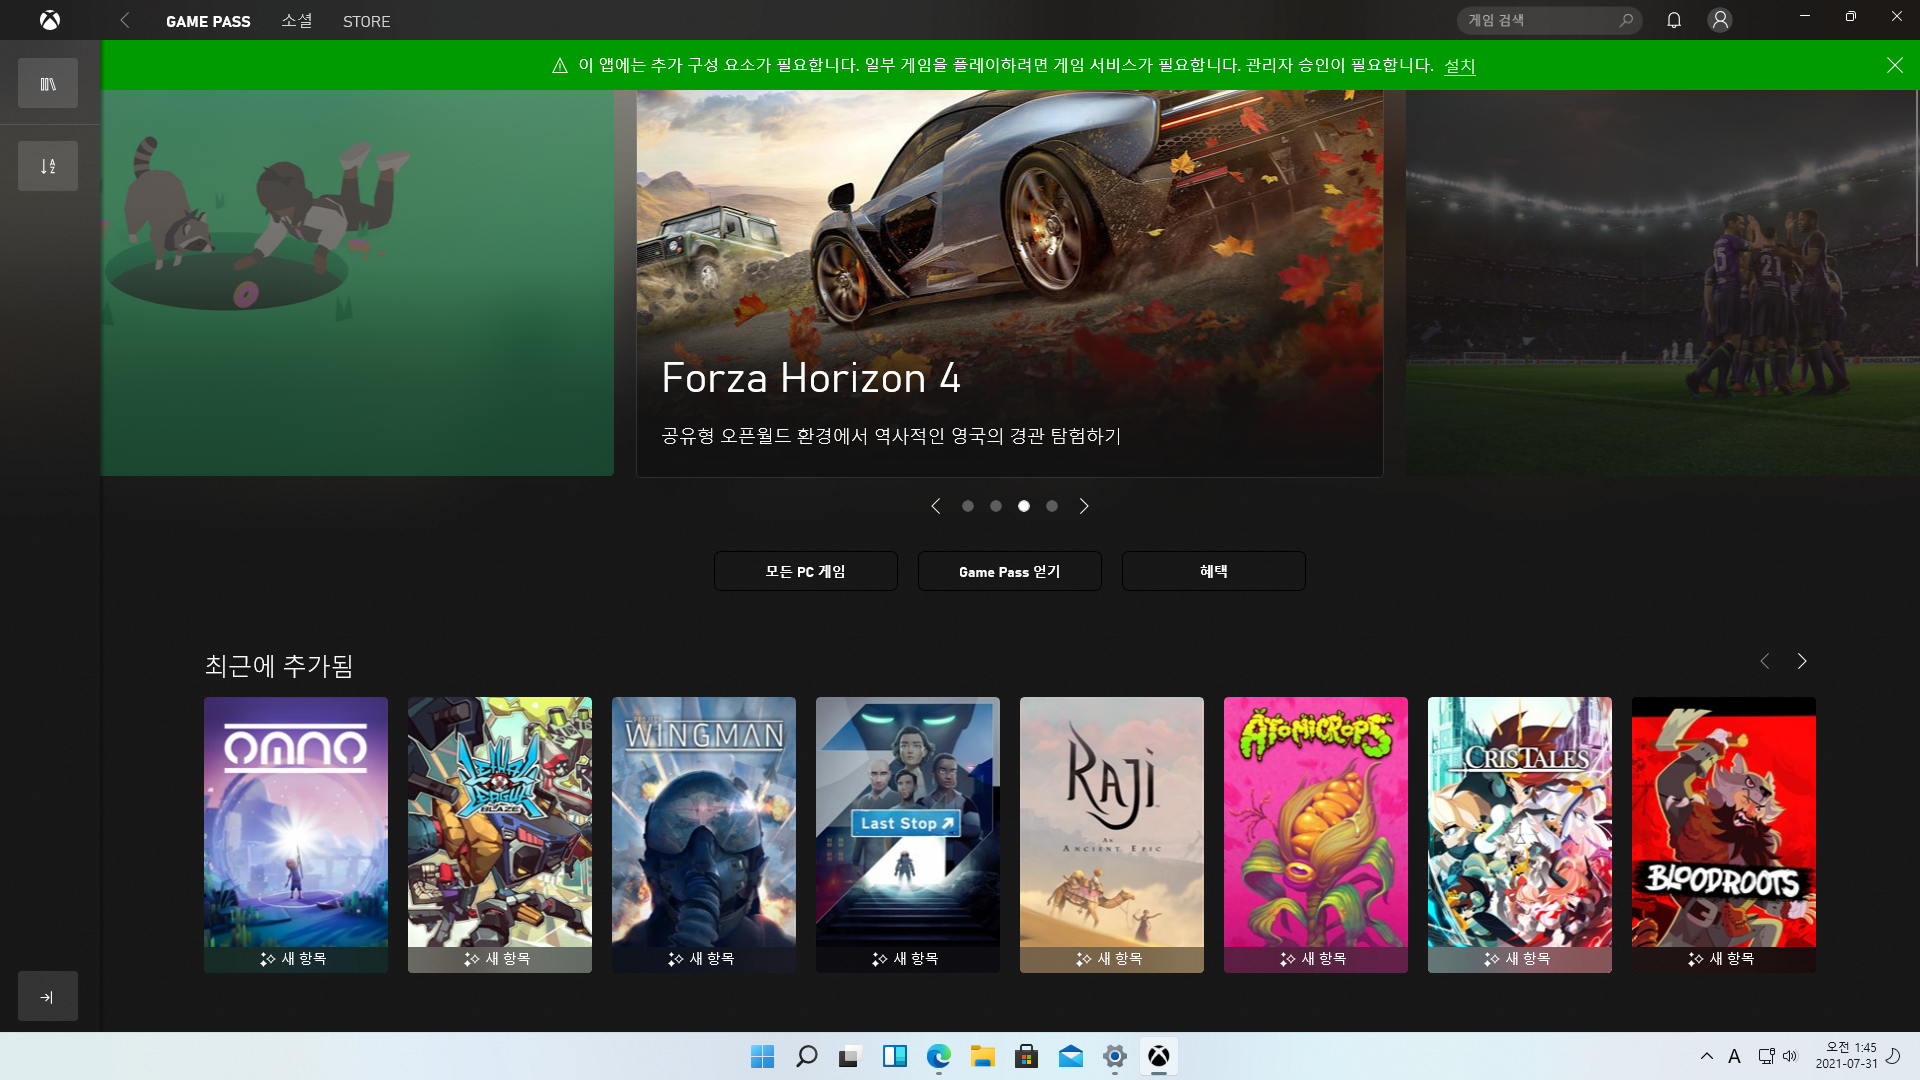1920x1080 pixels.
Task: Open Settings gear from taskbar
Action: coord(1114,1056)
